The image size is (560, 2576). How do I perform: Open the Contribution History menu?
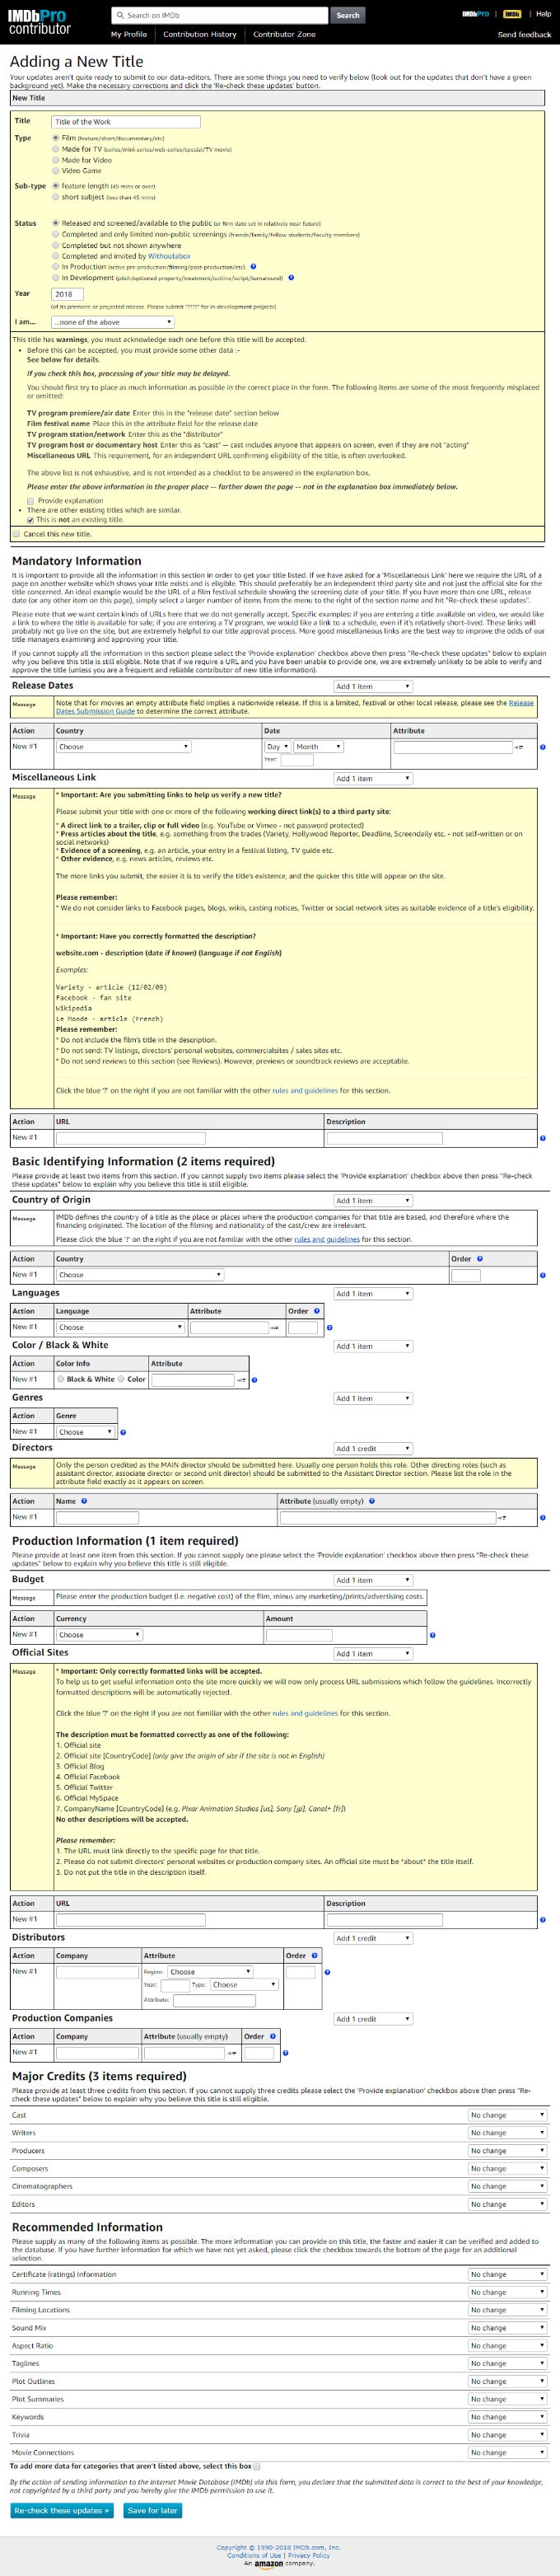[200, 34]
